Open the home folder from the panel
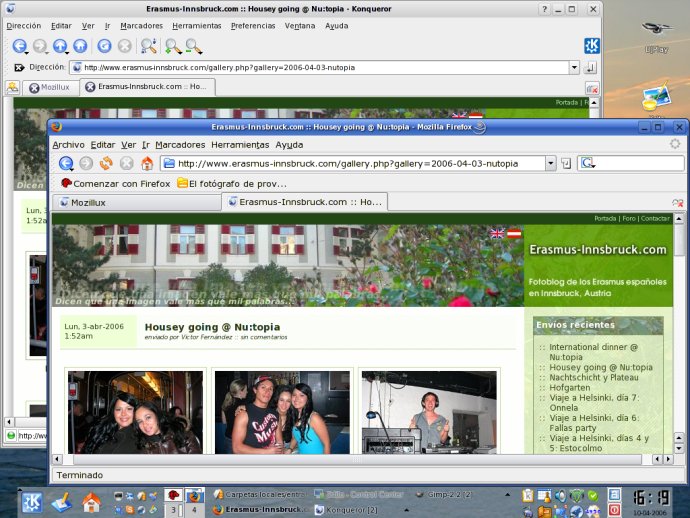 [x=91, y=503]
